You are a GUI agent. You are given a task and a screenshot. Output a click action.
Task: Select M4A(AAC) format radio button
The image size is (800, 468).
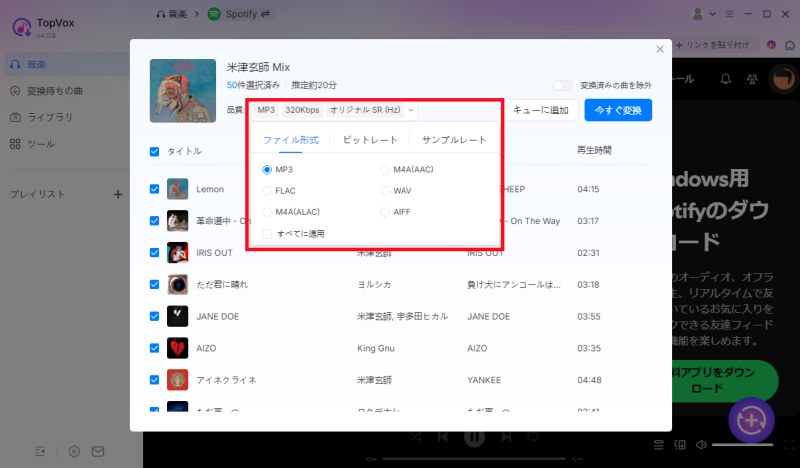(385, 169)
